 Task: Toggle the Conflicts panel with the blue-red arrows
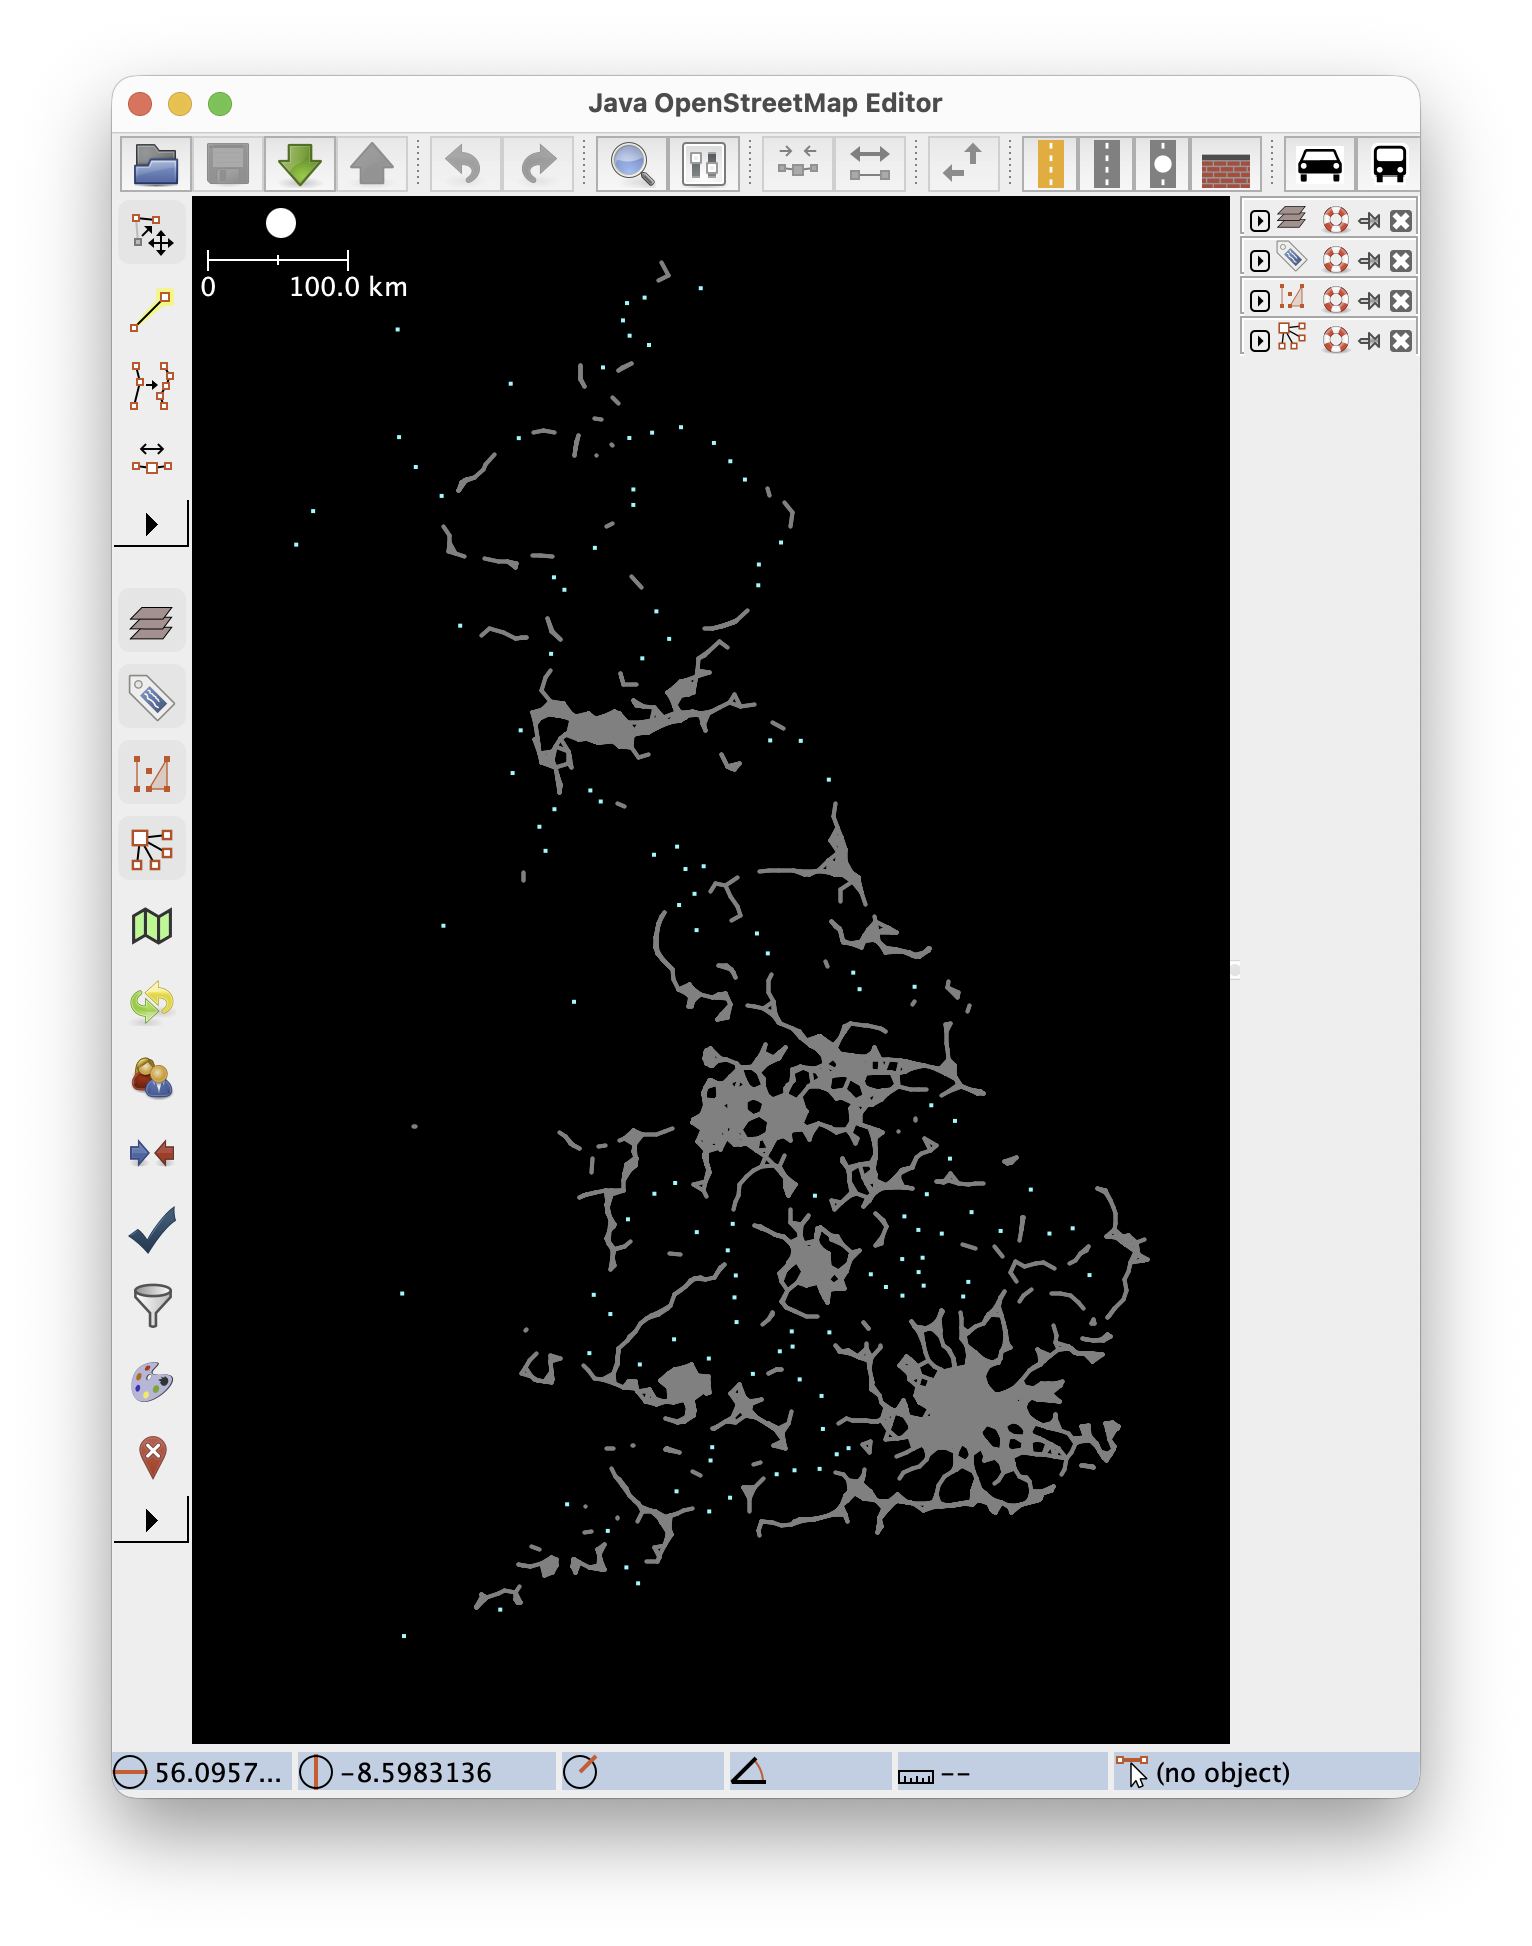tap(152, 1154)
